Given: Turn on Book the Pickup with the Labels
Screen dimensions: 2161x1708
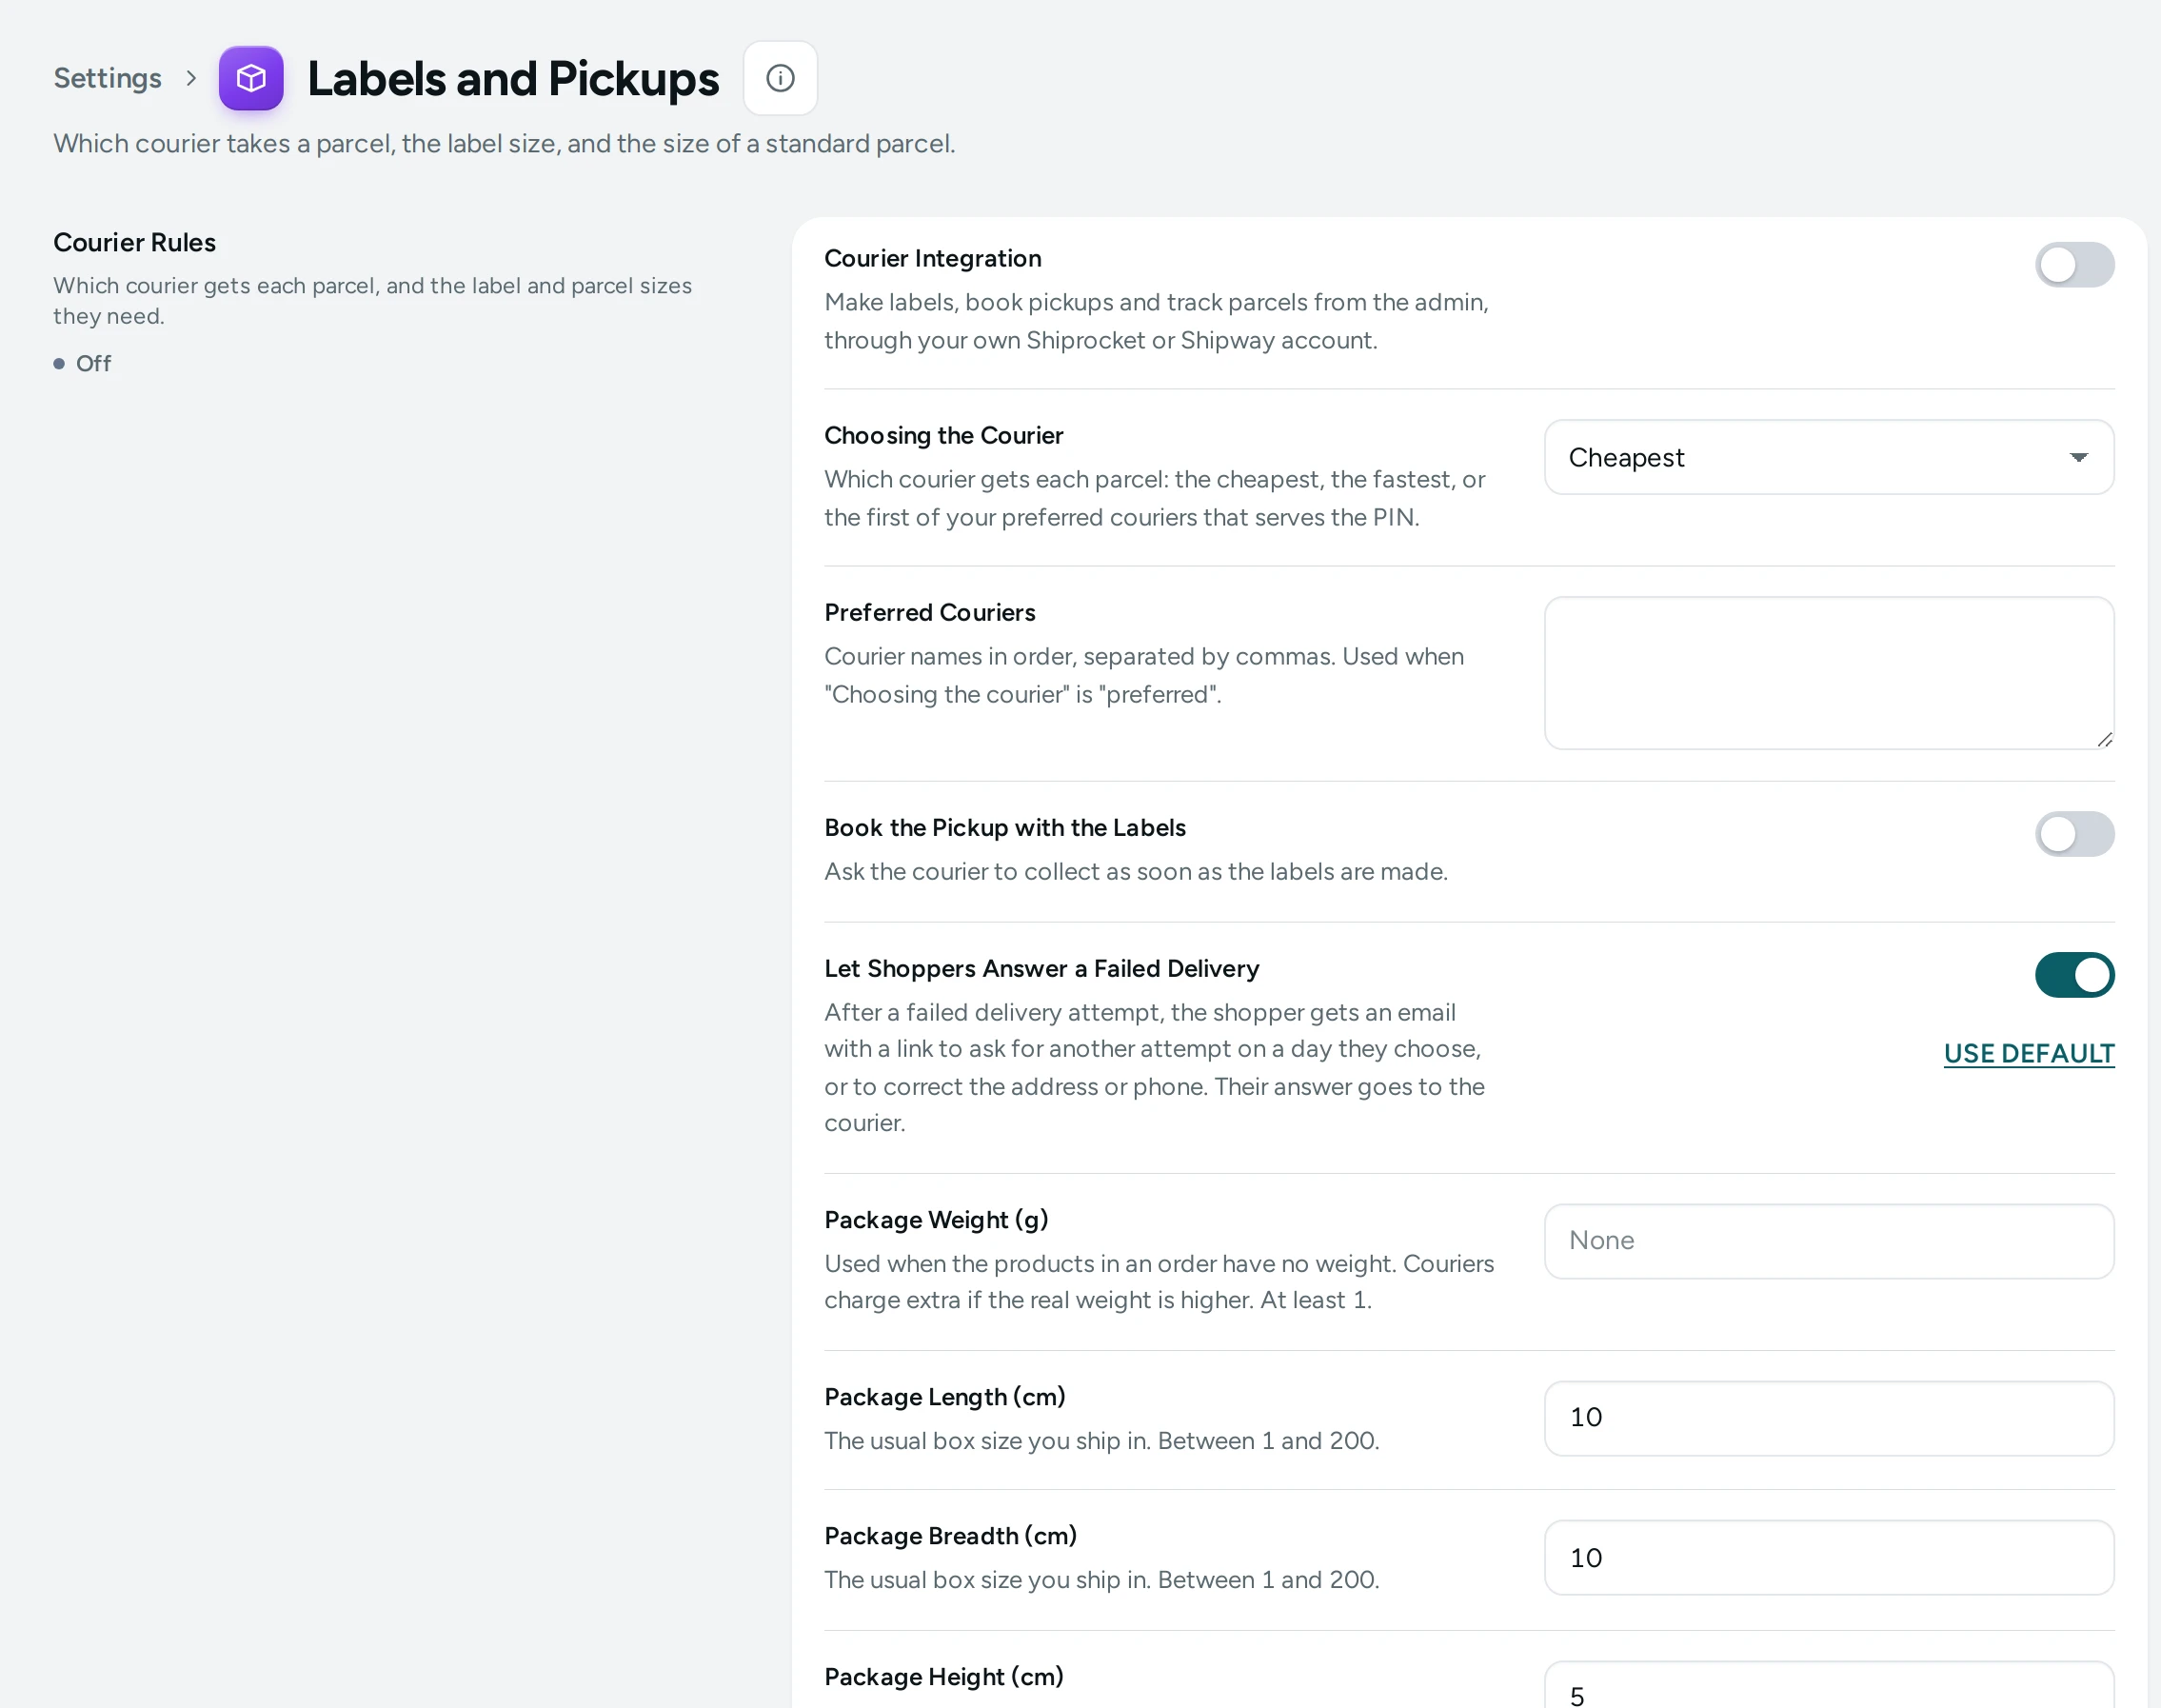Looking at the screenshot, I should 2074,834.
